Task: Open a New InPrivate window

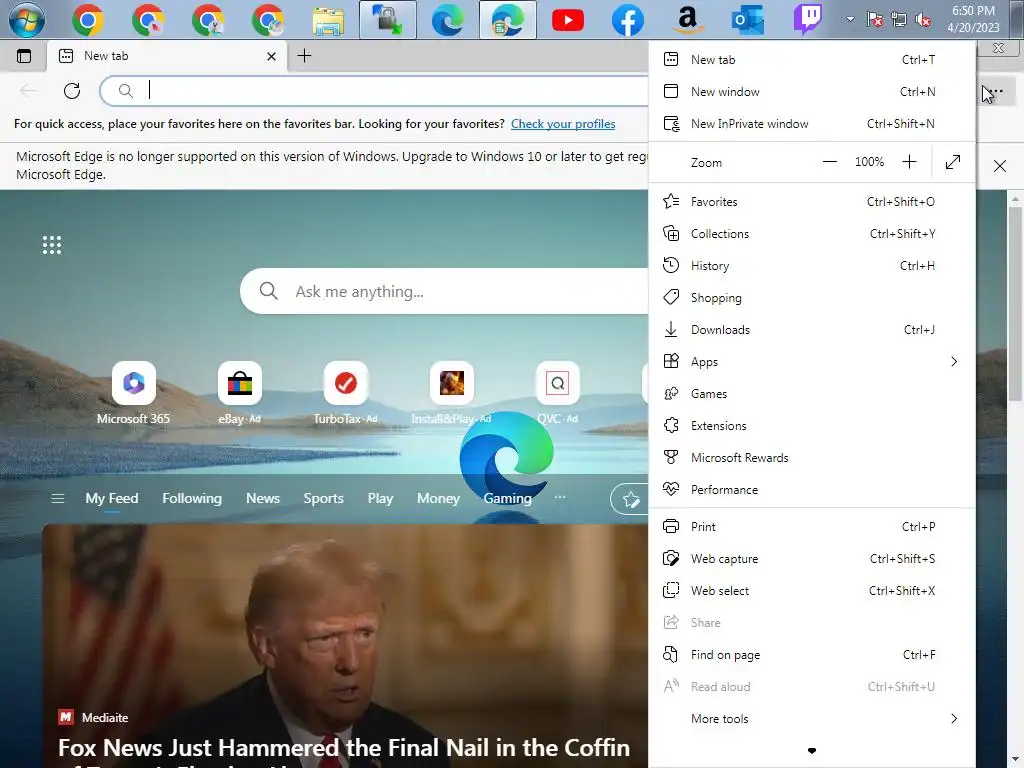Action: pyautogui.click(x=812, y=123)
